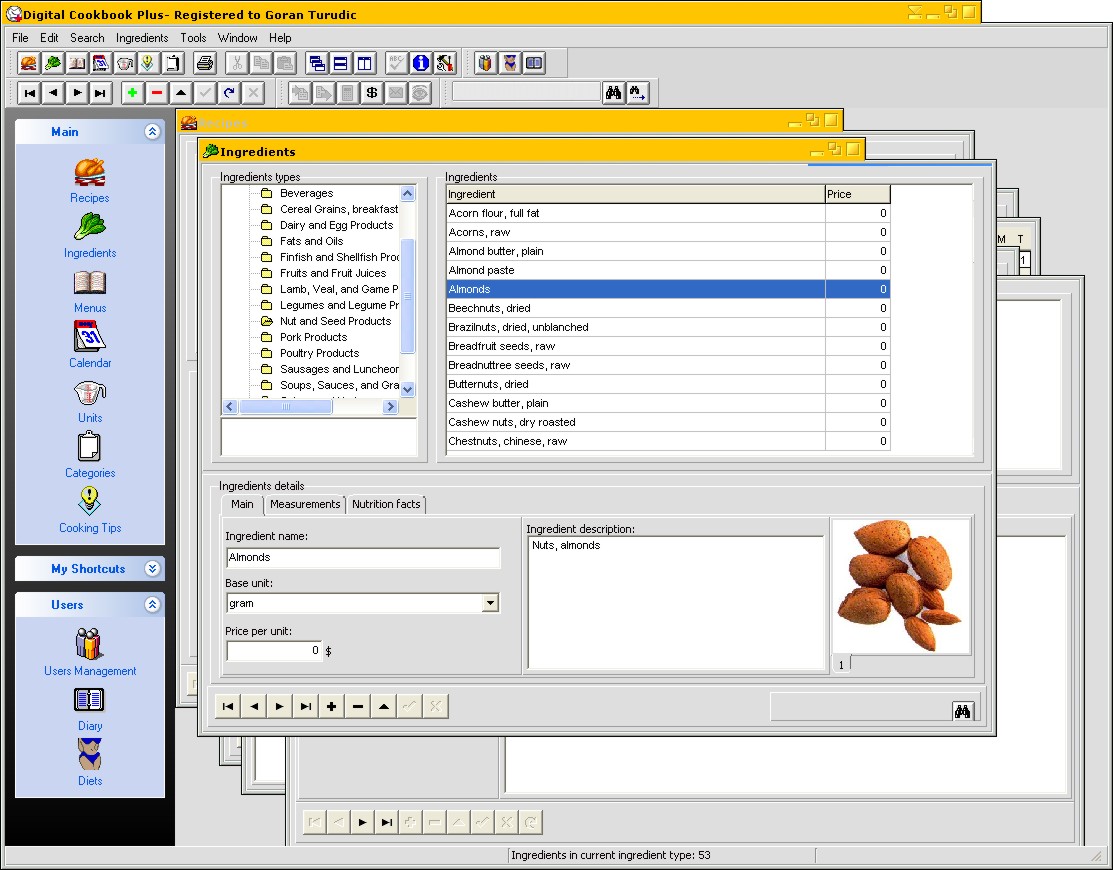Screen dimensions: 1113x870
Task: Open the Base unit dropdown
Action: coord(490,603)
